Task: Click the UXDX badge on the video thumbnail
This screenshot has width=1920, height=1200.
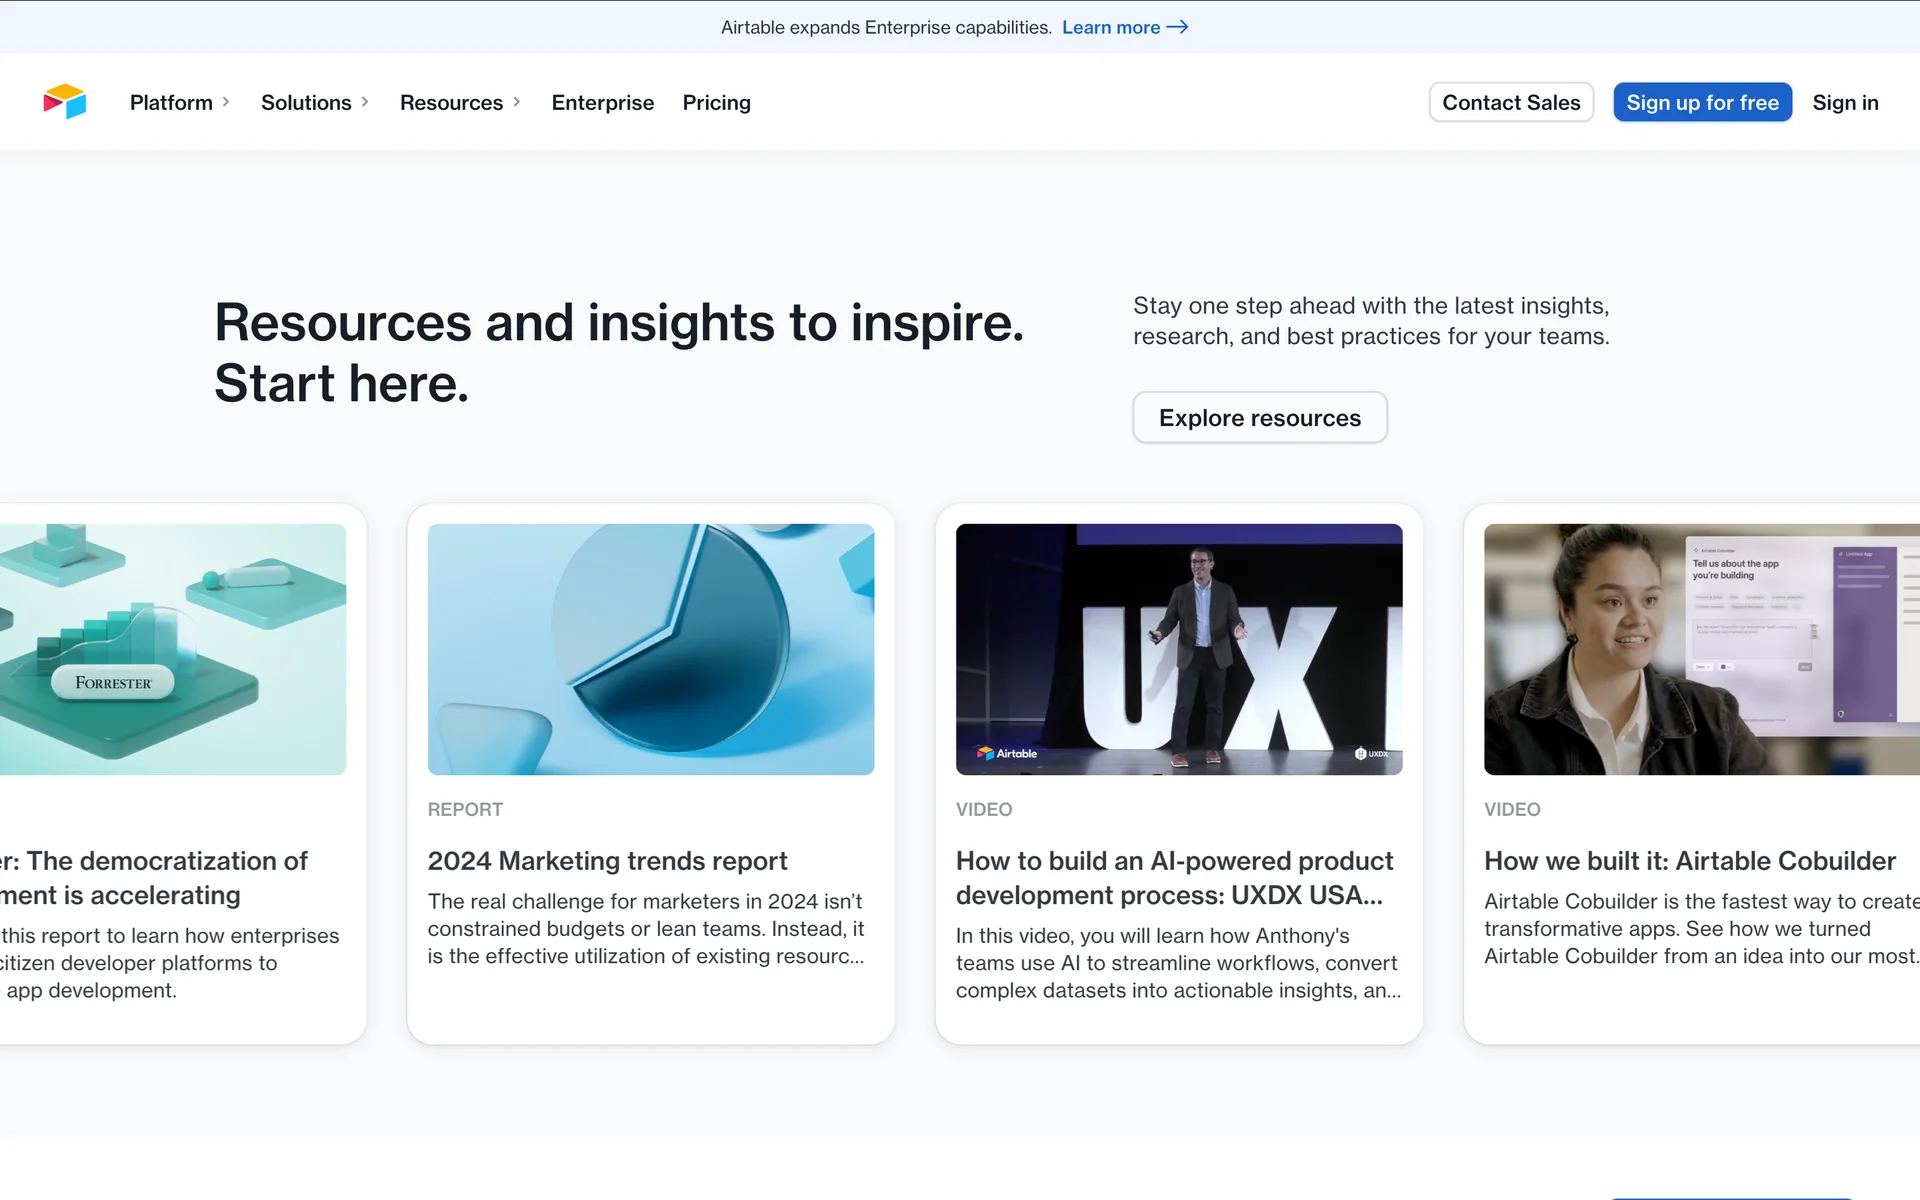Action: pos(1371,753)
